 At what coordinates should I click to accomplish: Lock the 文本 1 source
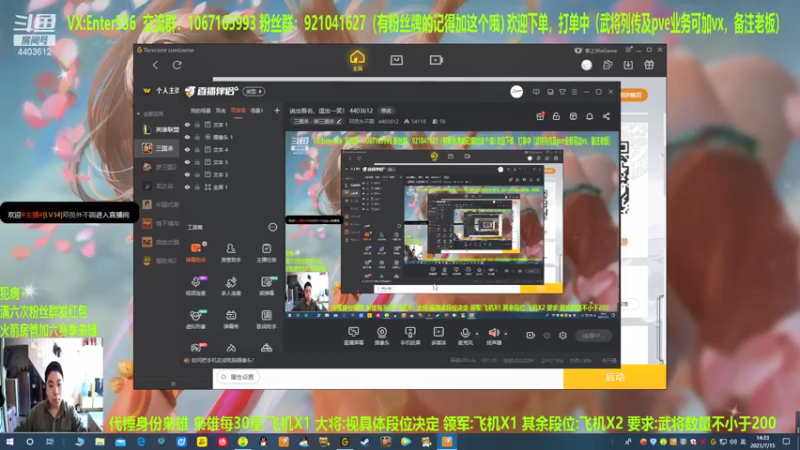197,124
